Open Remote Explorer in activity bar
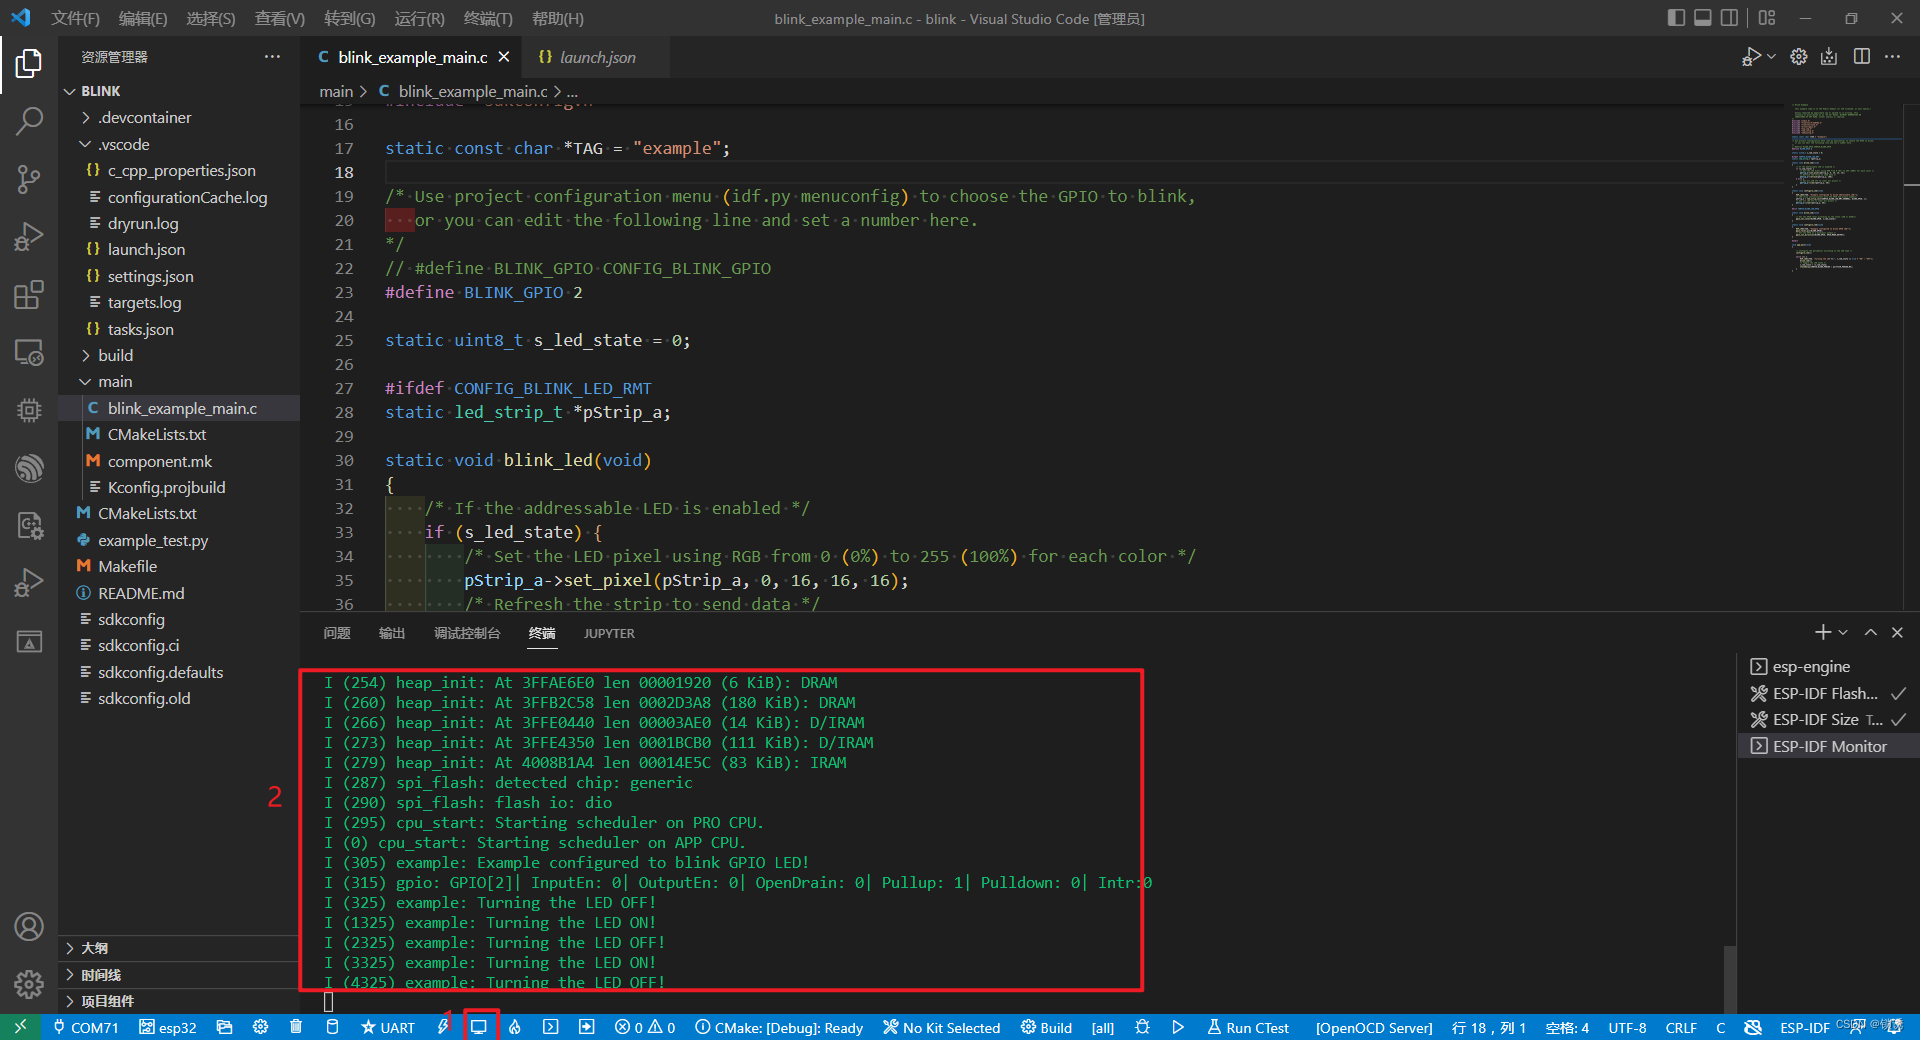This screenshot has height=1040, width=1920. click(x=29, y=352)
